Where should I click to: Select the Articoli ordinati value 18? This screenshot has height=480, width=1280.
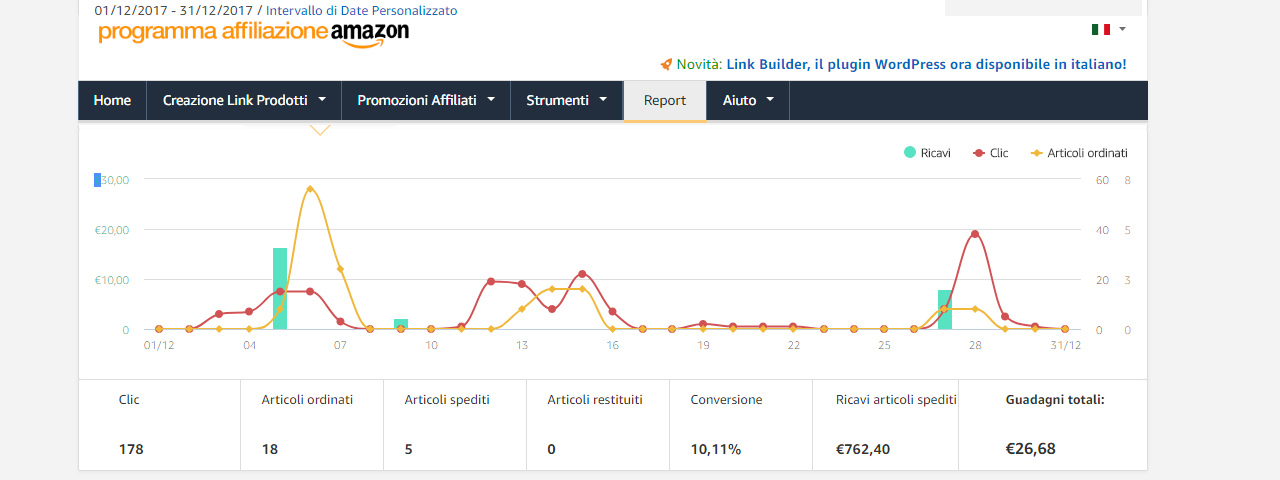(x=270, y=449)
